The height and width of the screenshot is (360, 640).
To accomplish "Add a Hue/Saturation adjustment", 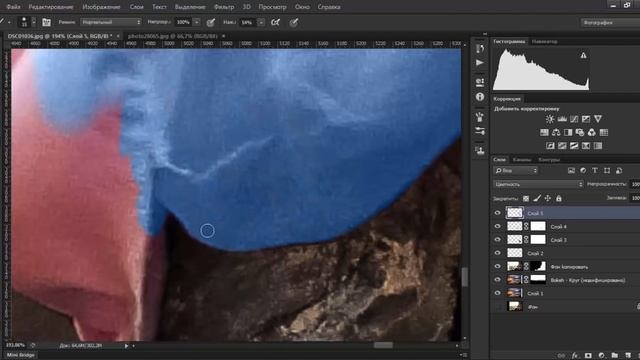I will [544, 132].
